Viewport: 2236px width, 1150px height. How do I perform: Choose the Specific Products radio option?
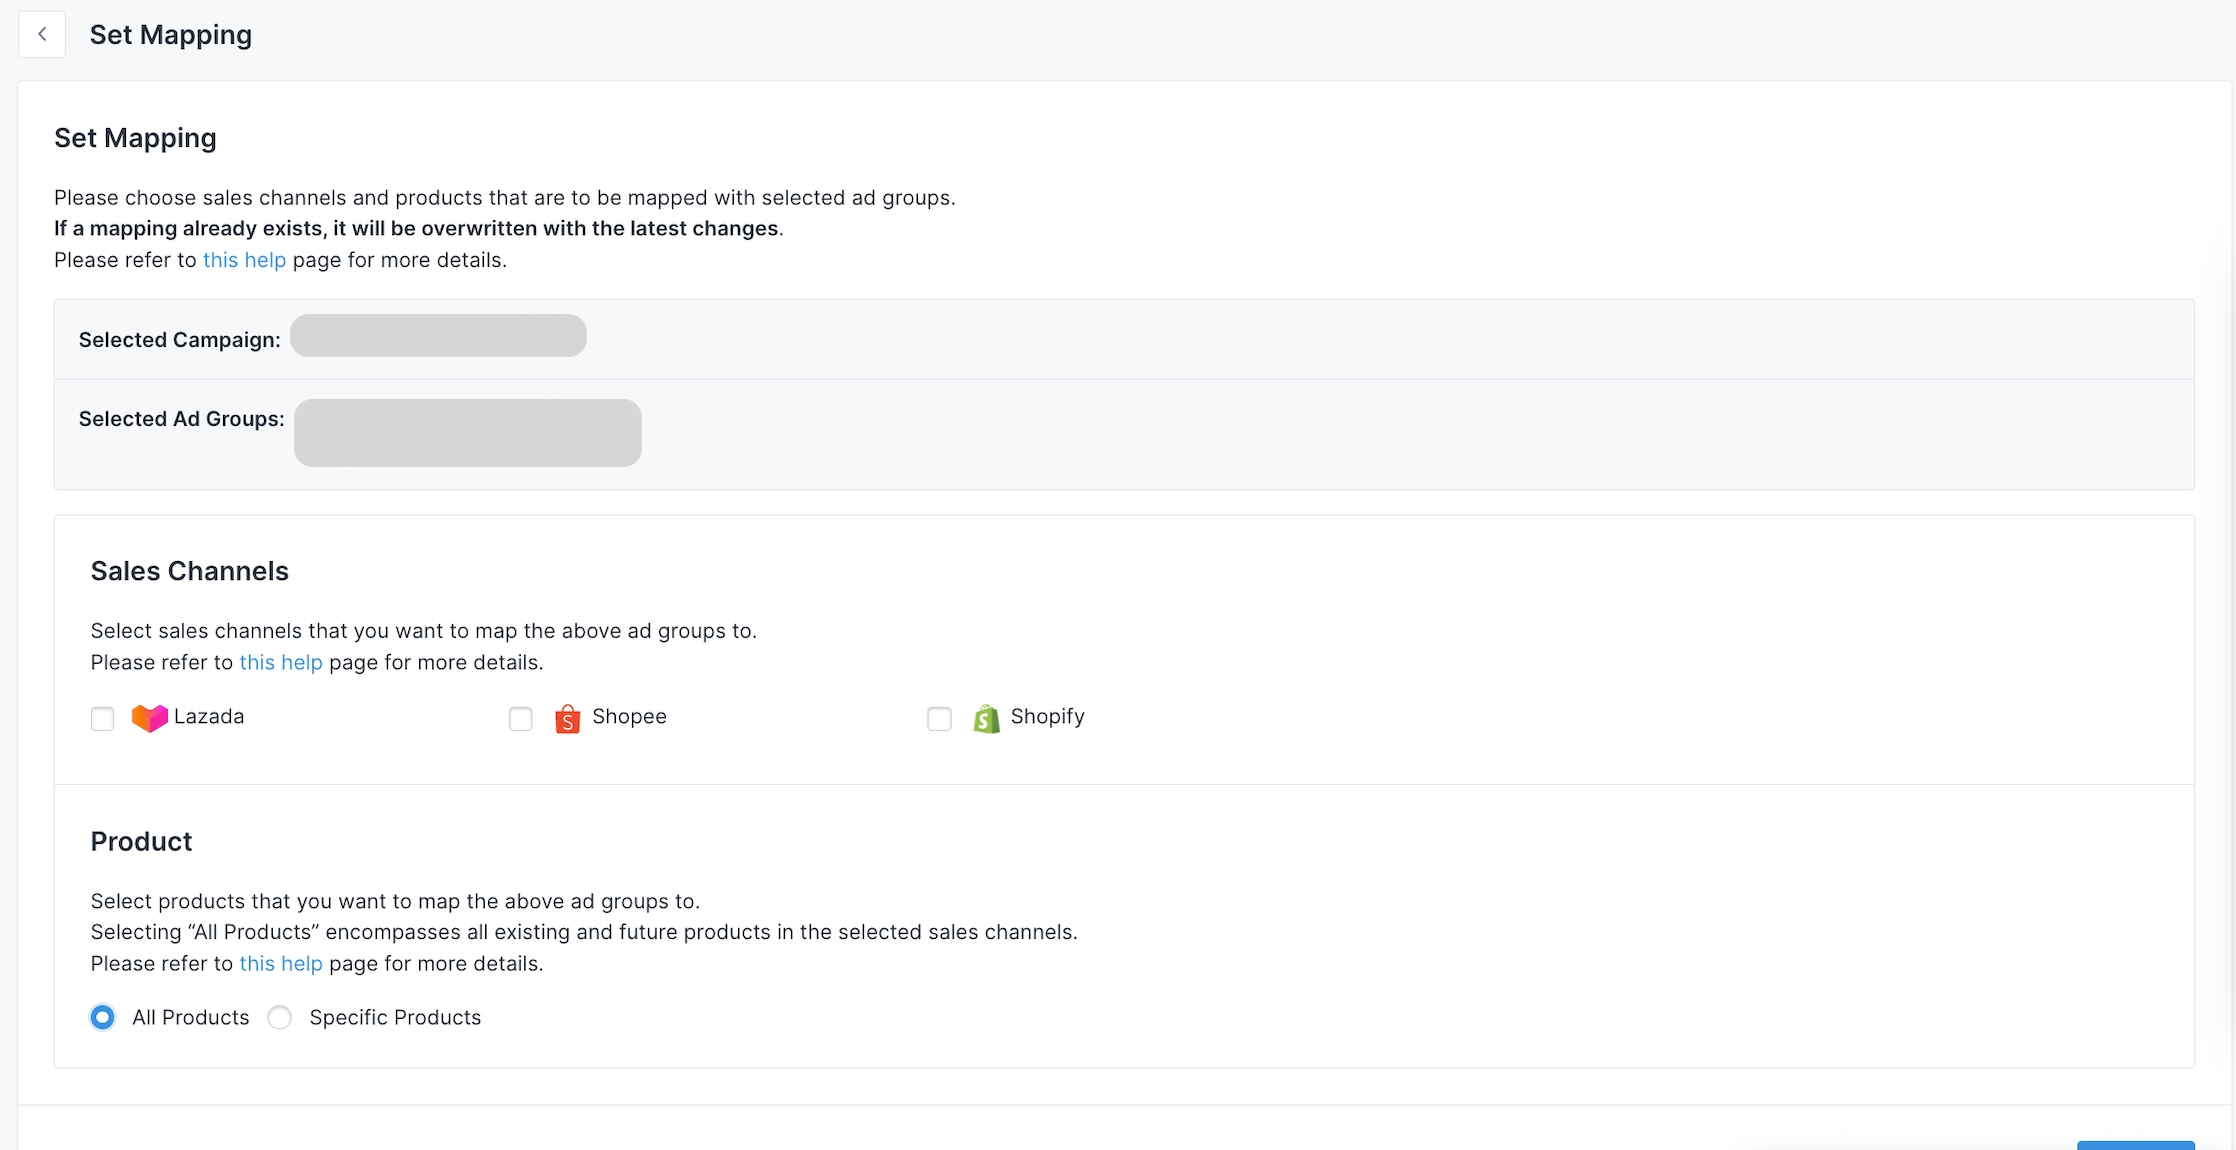[280, 1017]
